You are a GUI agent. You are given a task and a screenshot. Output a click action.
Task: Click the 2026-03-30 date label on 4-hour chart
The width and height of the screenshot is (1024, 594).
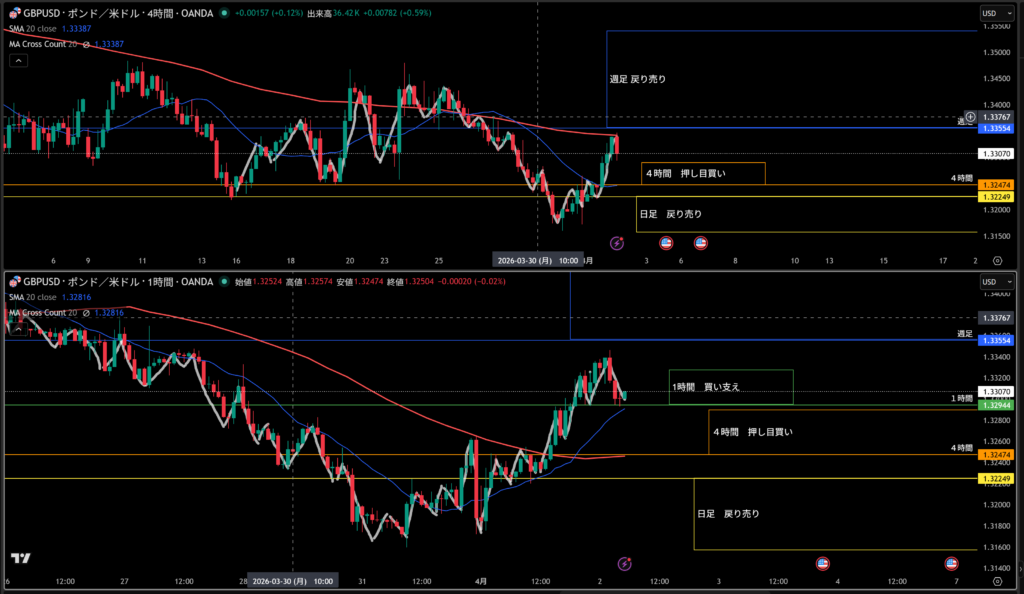click(538, 259)
